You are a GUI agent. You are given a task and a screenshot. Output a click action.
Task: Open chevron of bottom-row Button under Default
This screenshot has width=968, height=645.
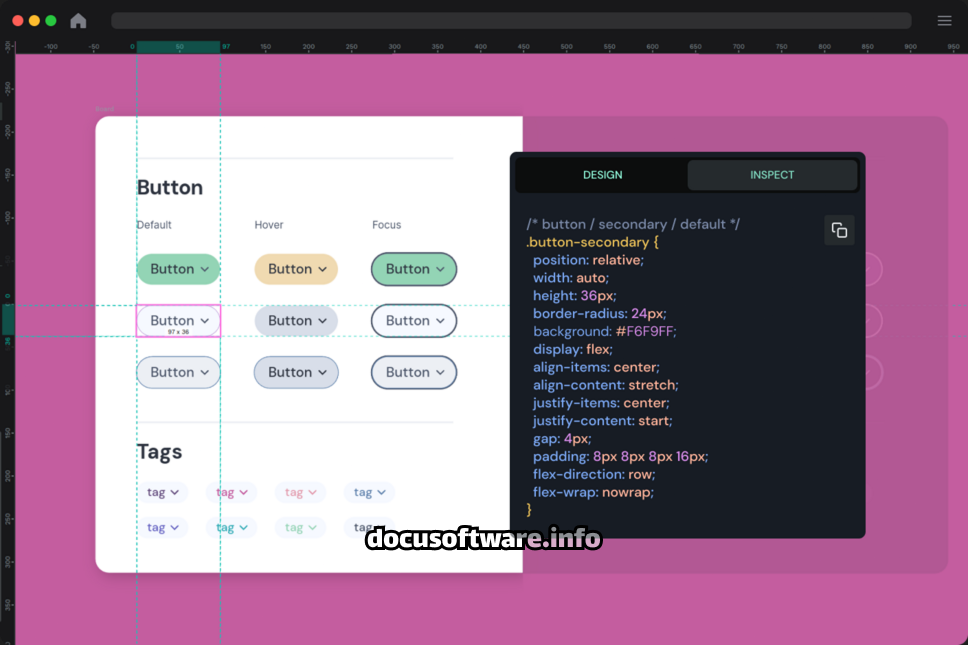[205, 373]
